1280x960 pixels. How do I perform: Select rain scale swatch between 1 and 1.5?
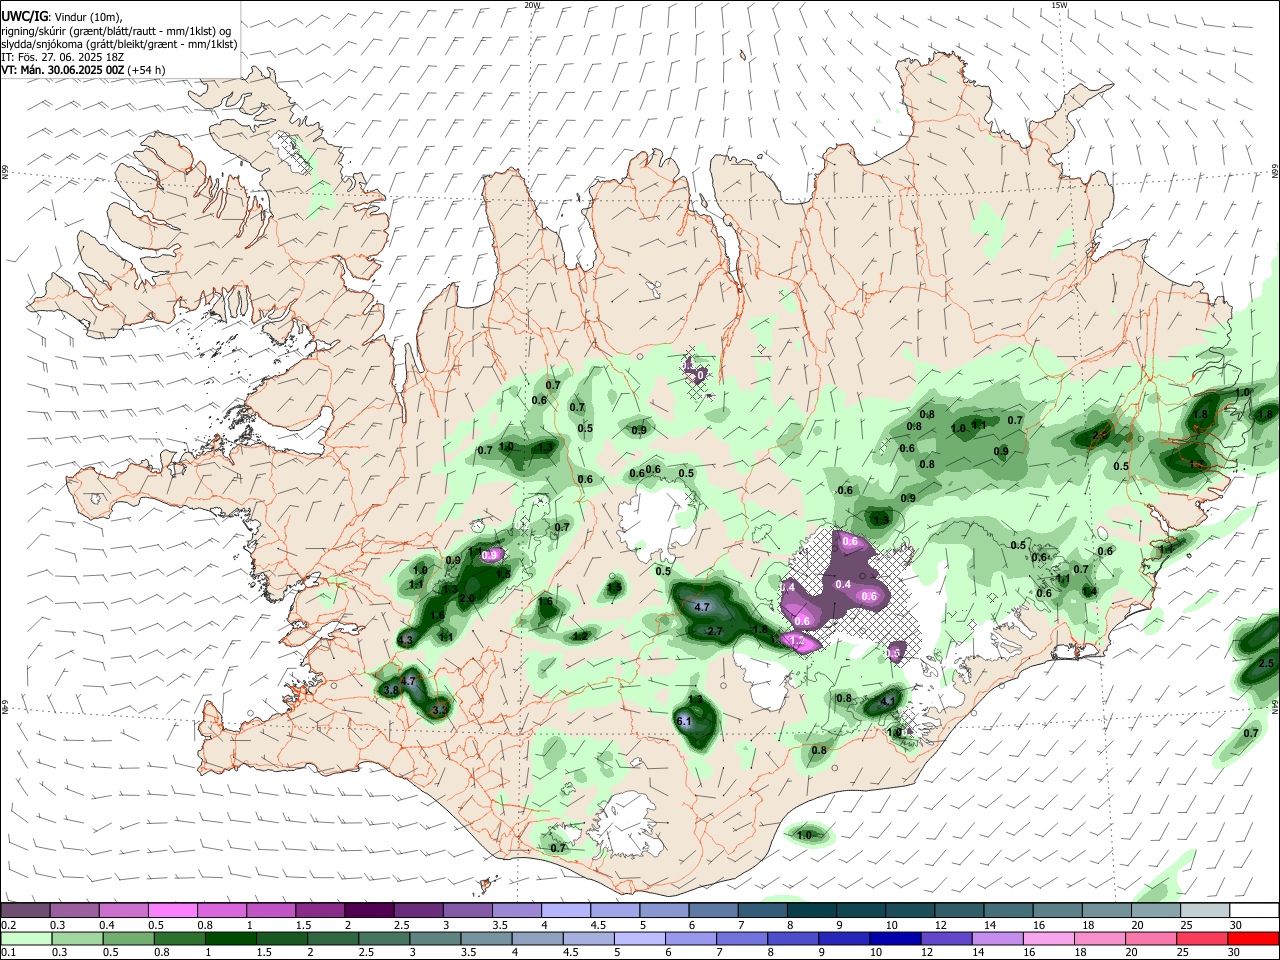[x=230, y=939]
